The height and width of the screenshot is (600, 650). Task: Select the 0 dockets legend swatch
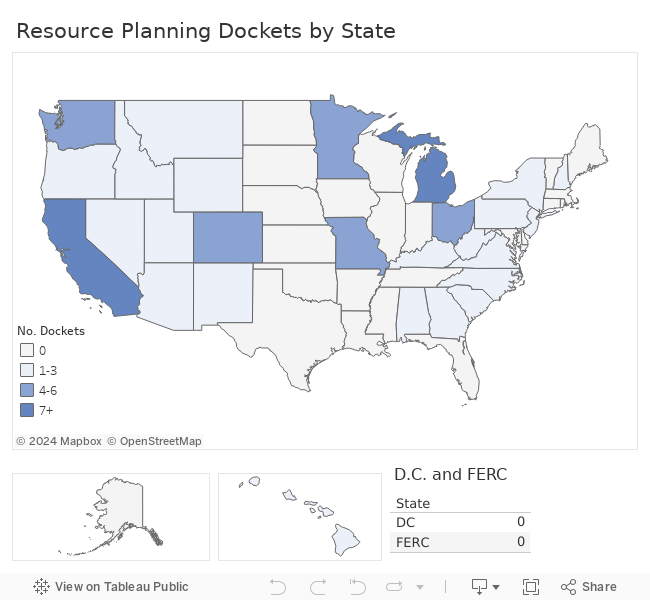coord(27,350)
